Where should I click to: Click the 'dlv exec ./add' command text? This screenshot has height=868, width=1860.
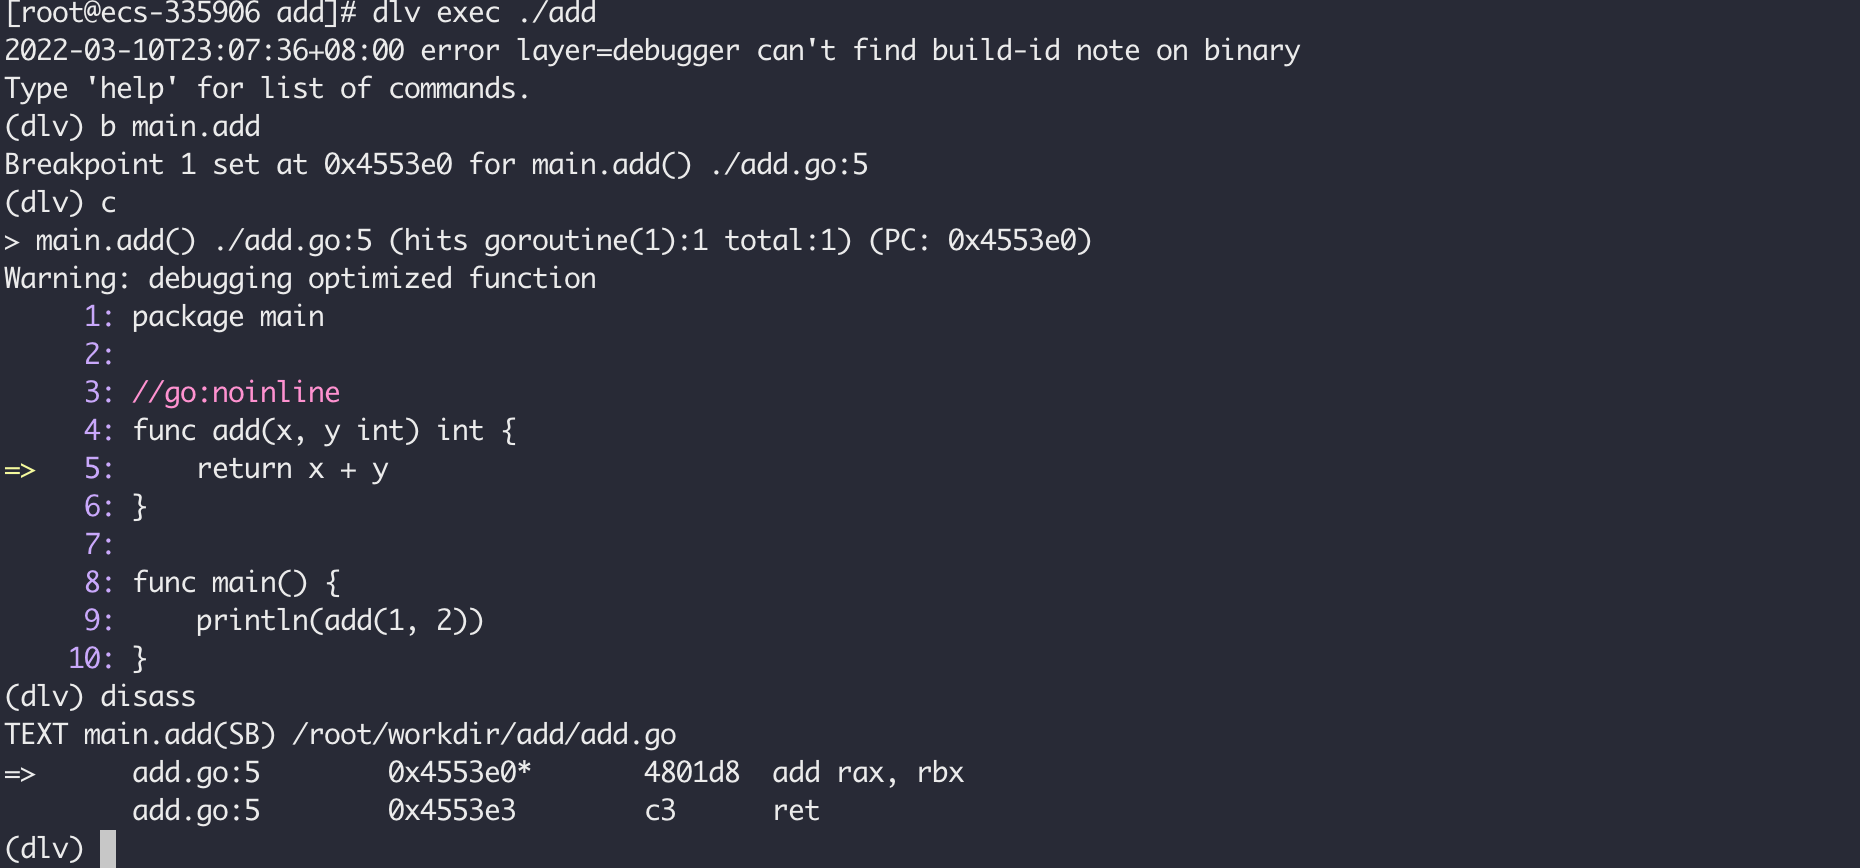pos(484,13)
